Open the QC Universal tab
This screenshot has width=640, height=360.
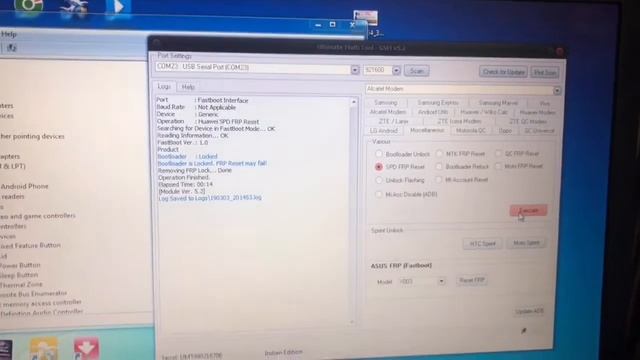539,131
